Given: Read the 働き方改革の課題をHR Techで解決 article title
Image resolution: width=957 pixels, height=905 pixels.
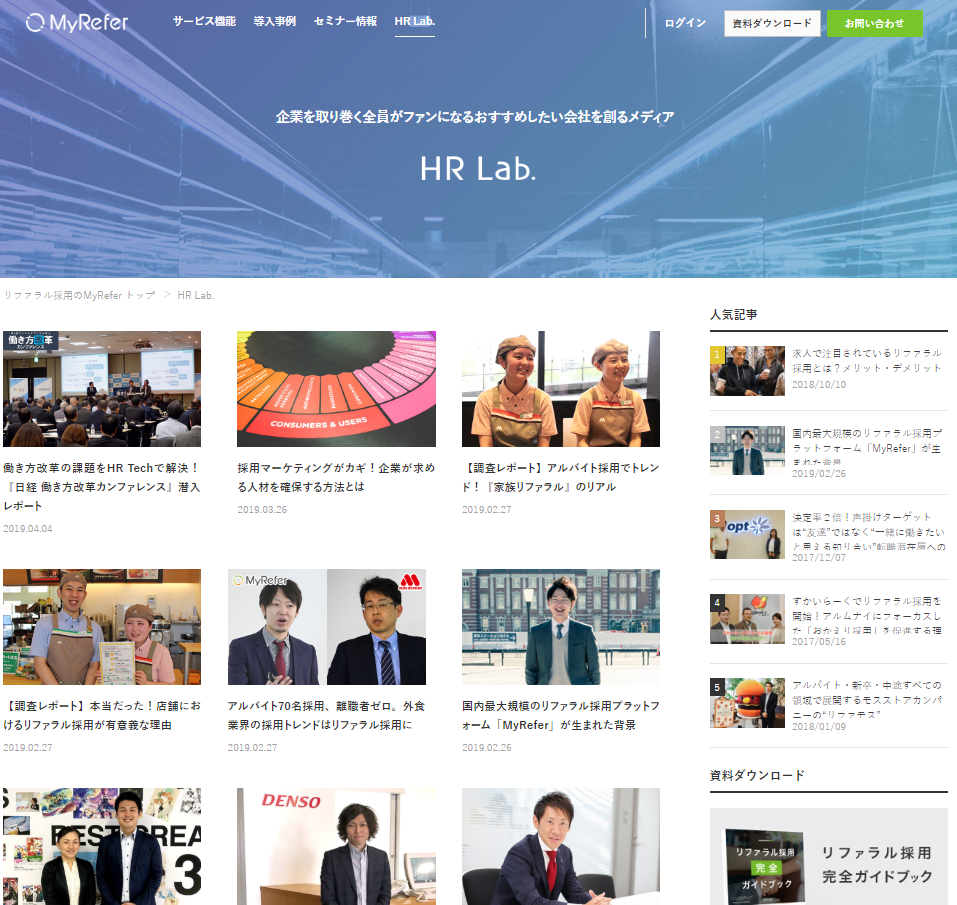Looking at the screenshot, I should point(101,487).
